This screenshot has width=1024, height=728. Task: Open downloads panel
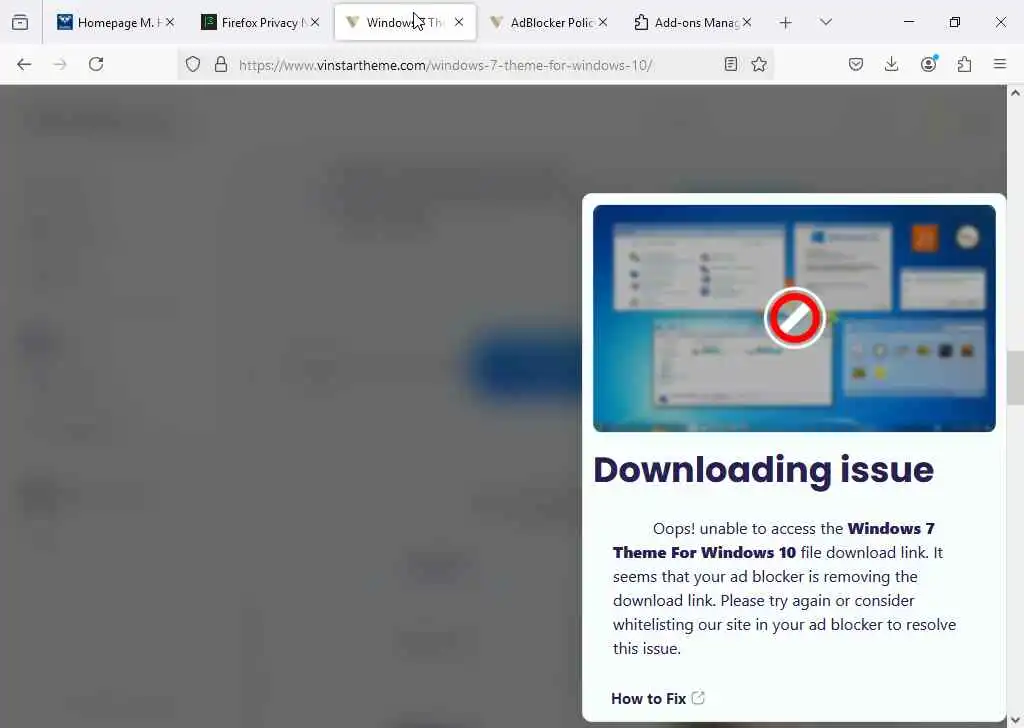click(891, 64)
